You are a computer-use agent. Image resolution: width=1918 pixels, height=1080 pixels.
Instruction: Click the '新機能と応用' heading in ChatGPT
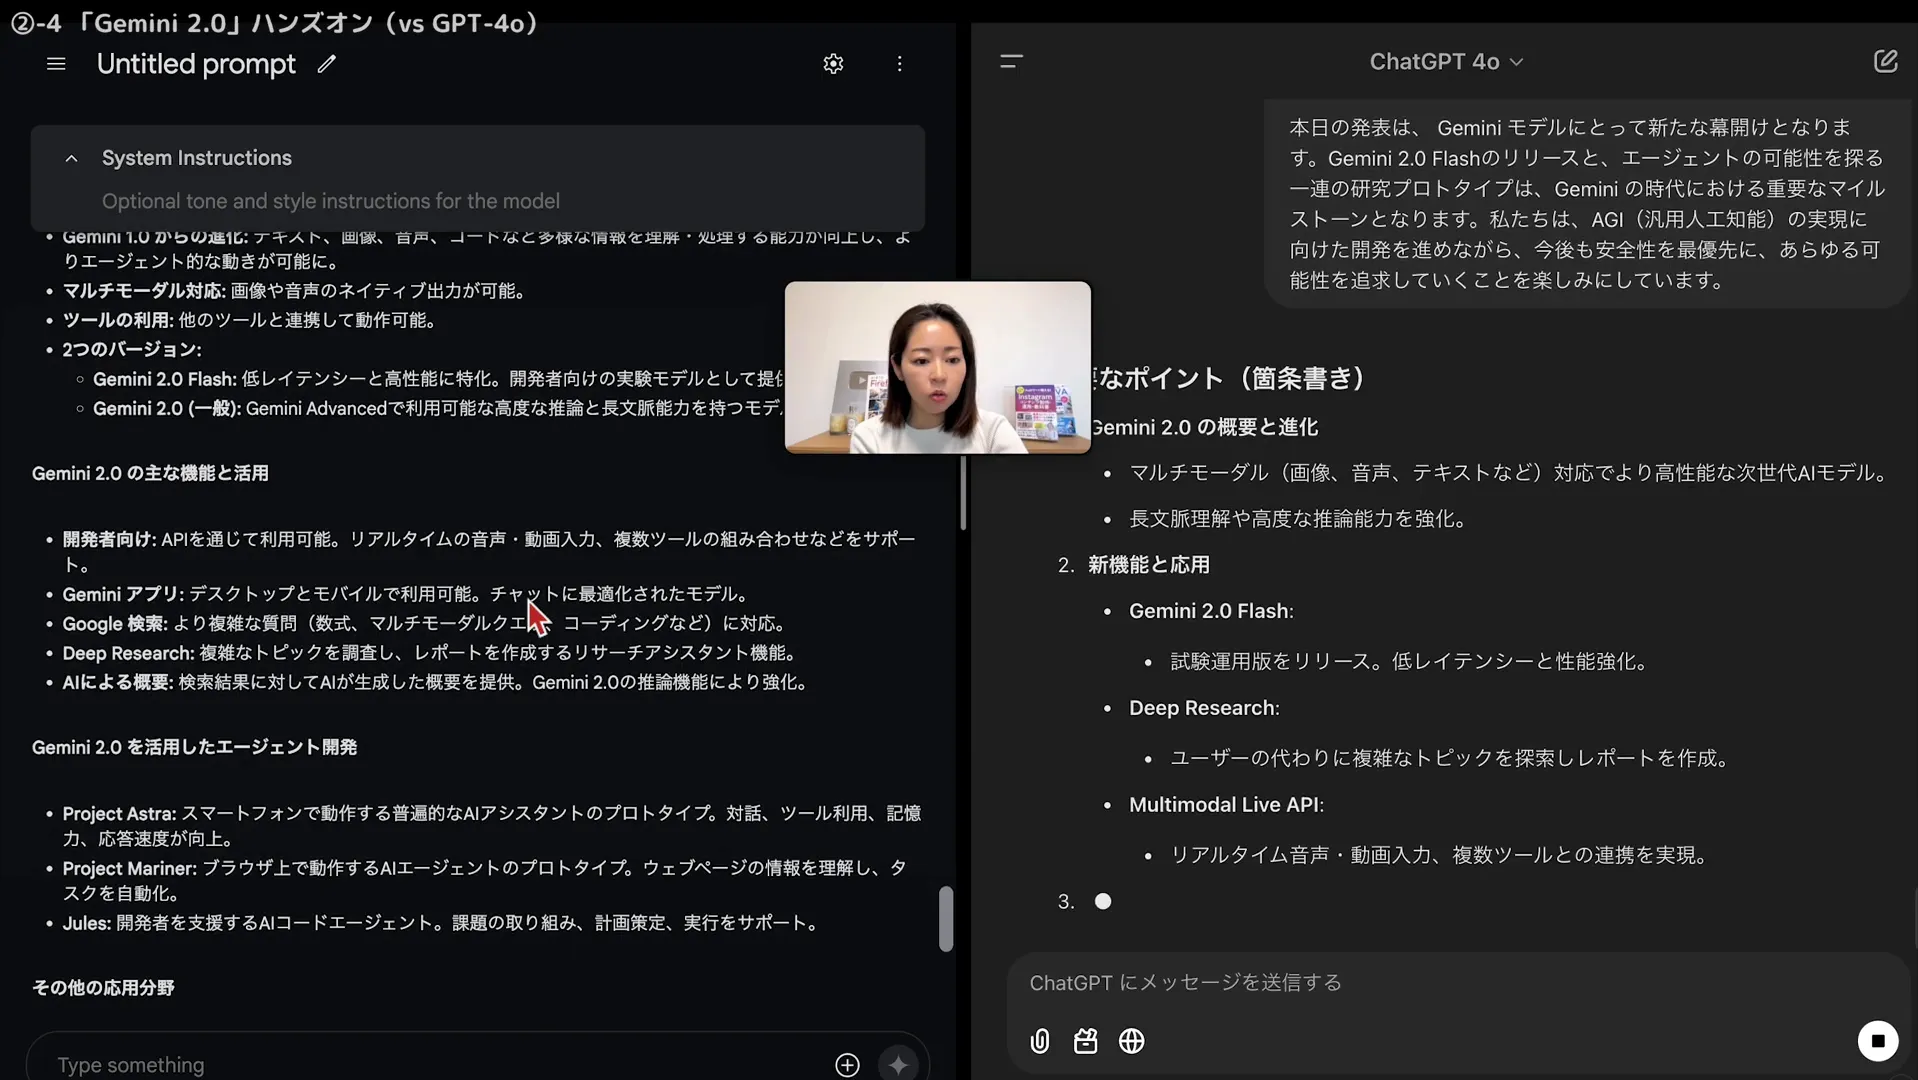coord(1149,565)
